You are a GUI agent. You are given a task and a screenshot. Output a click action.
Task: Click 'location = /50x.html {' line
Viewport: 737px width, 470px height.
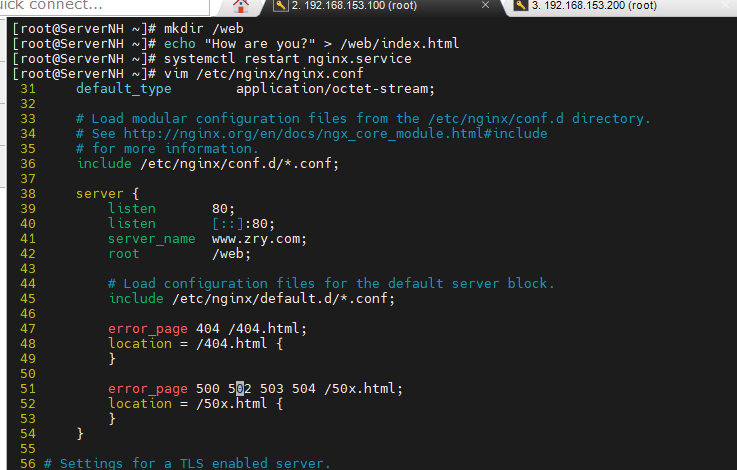(196, 404)
